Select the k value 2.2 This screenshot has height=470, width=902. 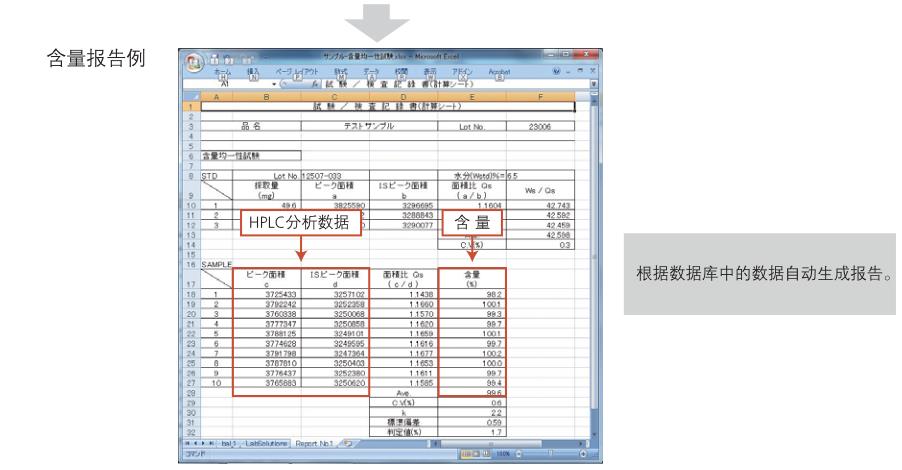[x=472, y=412]
